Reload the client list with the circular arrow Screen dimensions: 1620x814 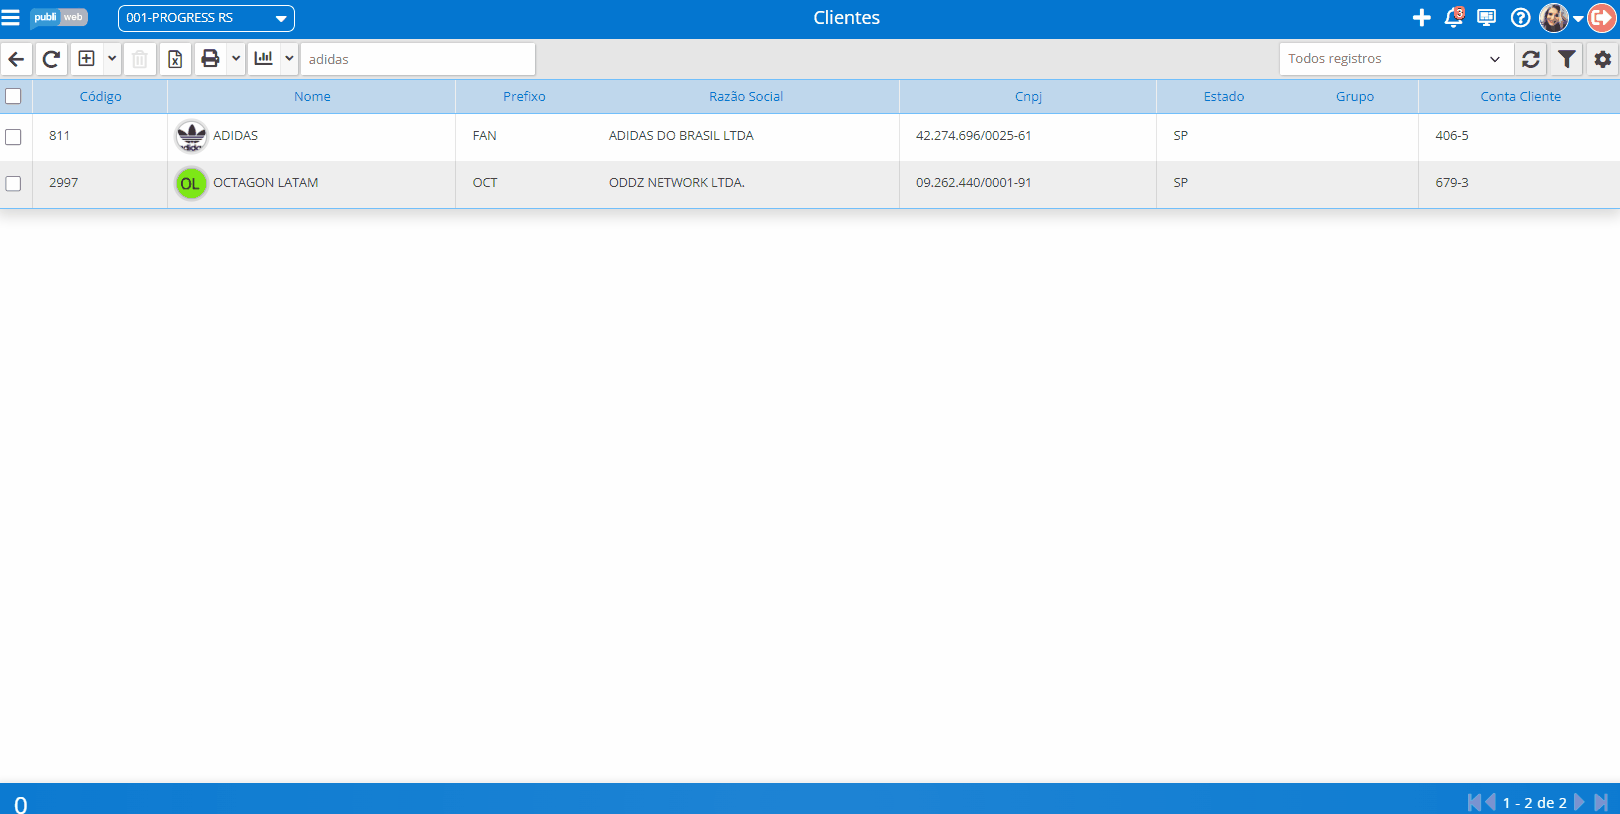(x=51, y=59)
